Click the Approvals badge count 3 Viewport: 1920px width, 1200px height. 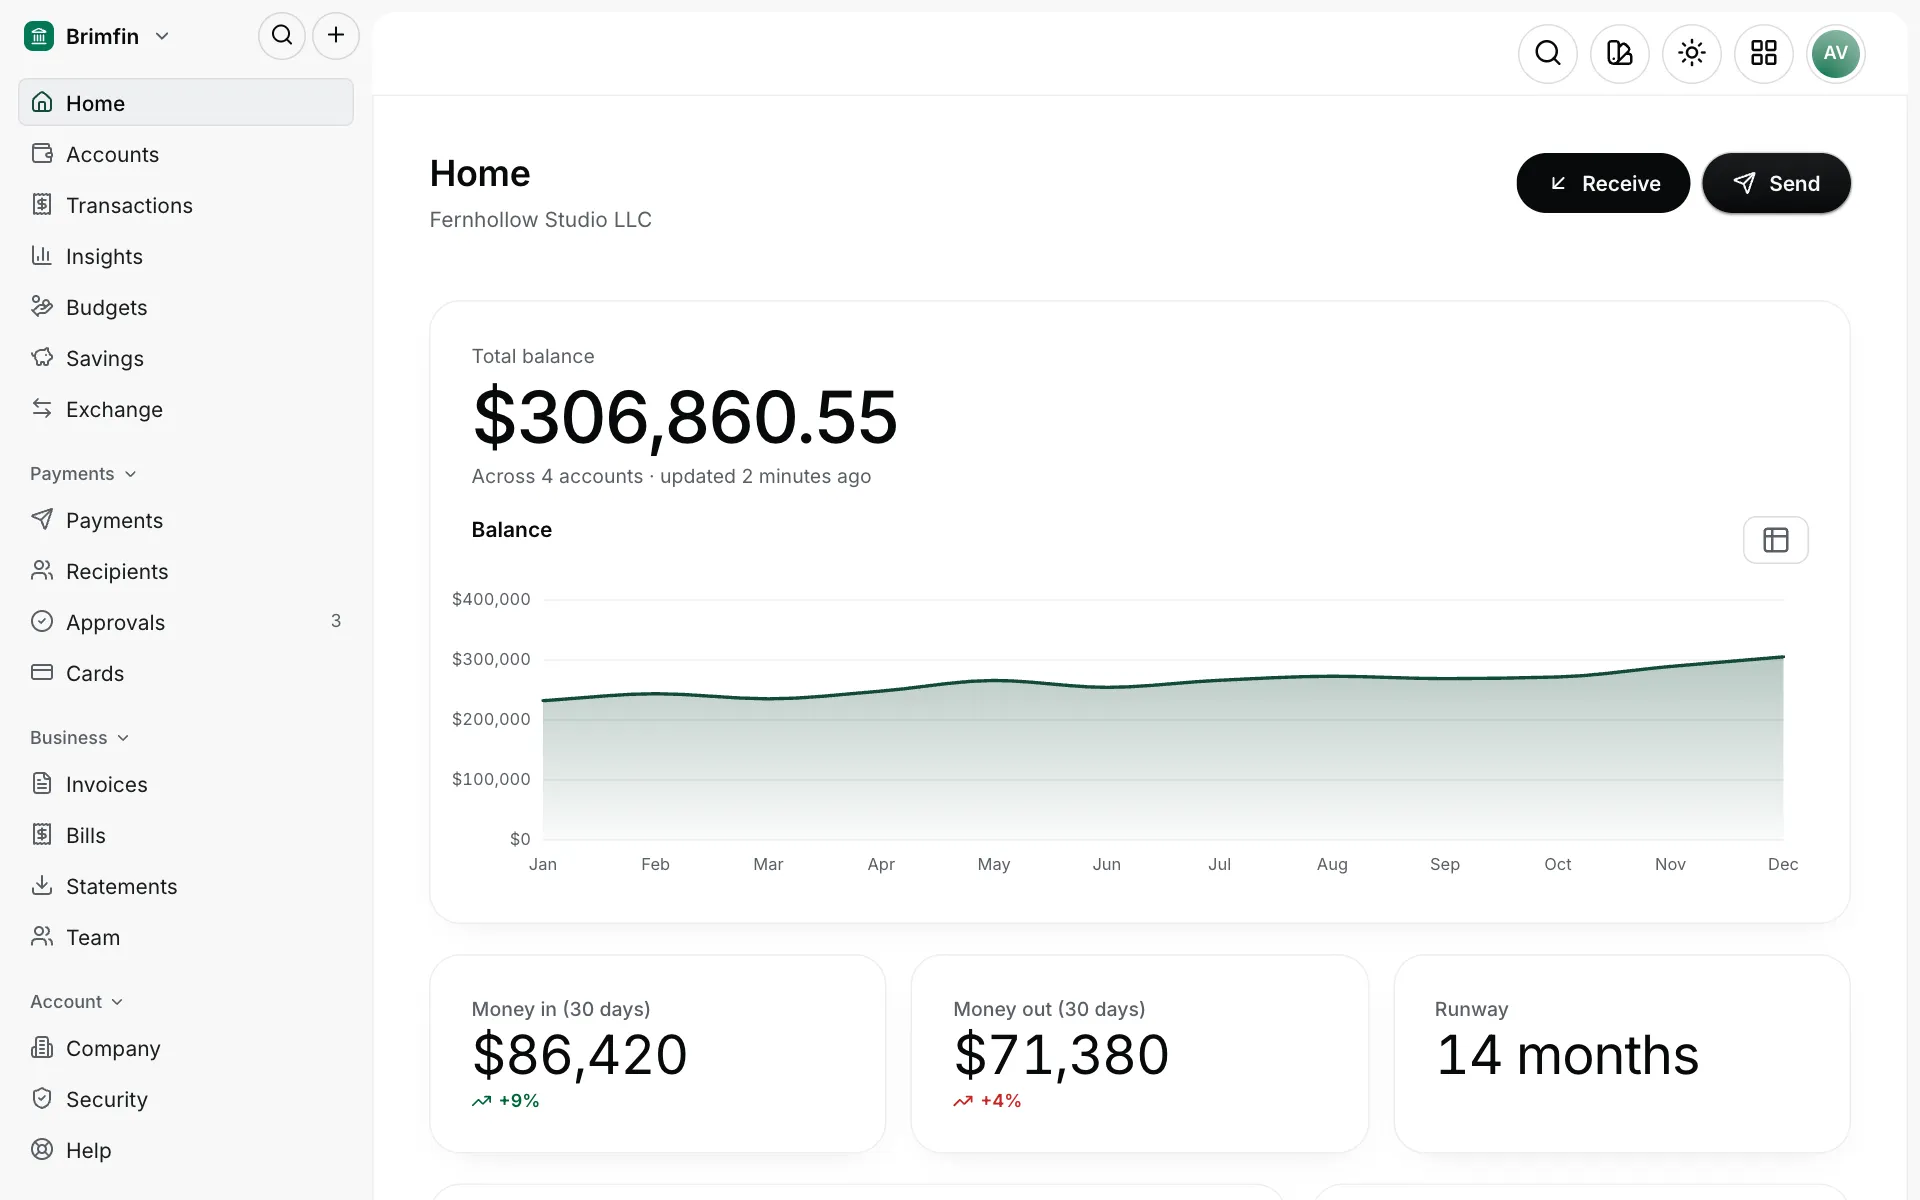pyautogui.click(x=336, y=621)
